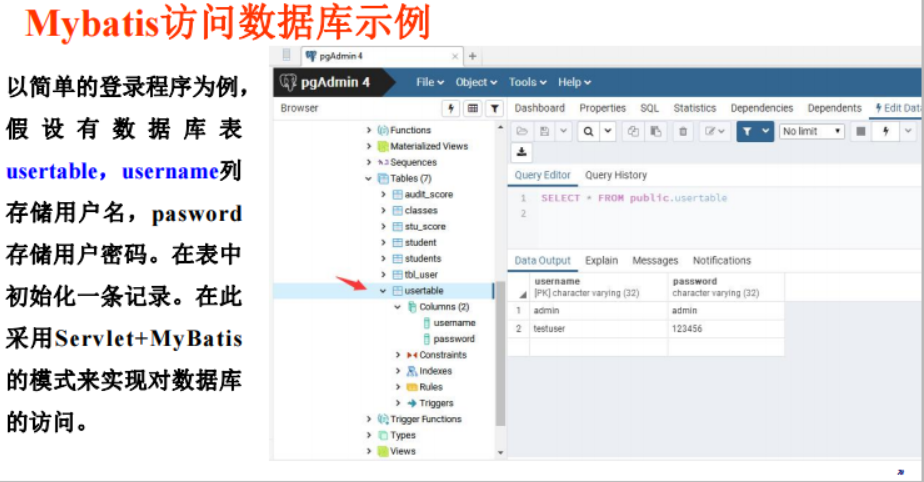Image resolution: width=924 pixels, height=482 pixels.
Task: Click the Paste rows icon
Action: (655, 131)
